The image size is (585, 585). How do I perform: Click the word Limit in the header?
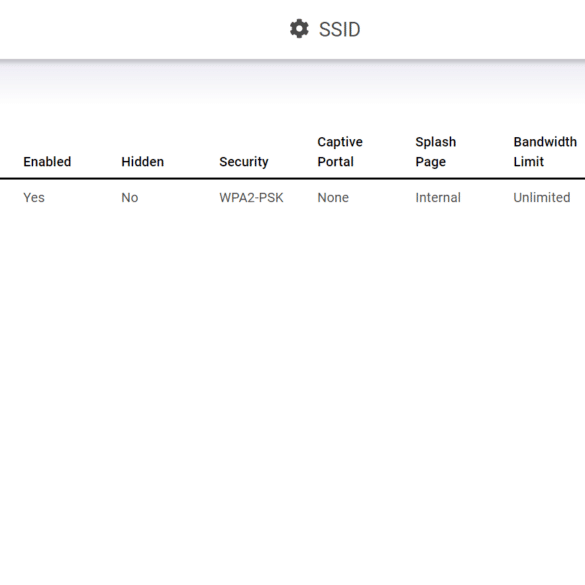click(529, 162)
